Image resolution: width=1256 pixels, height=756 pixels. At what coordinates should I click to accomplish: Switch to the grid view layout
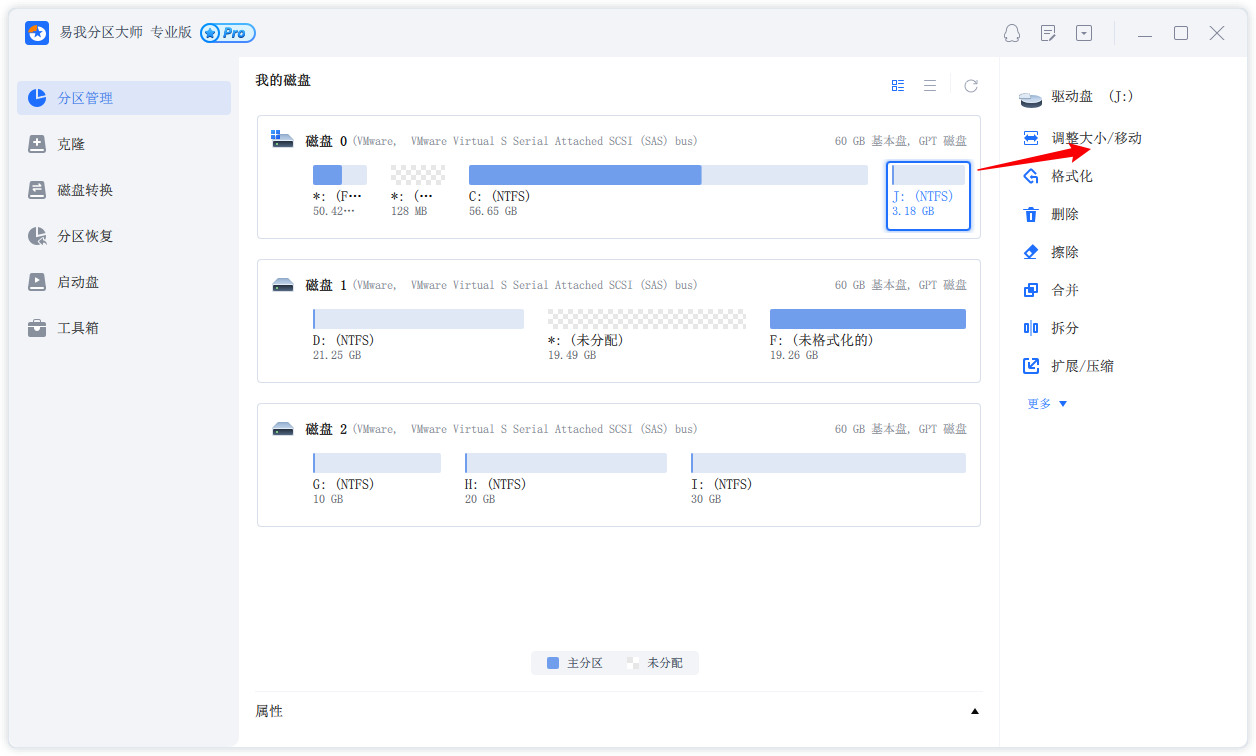897,85
